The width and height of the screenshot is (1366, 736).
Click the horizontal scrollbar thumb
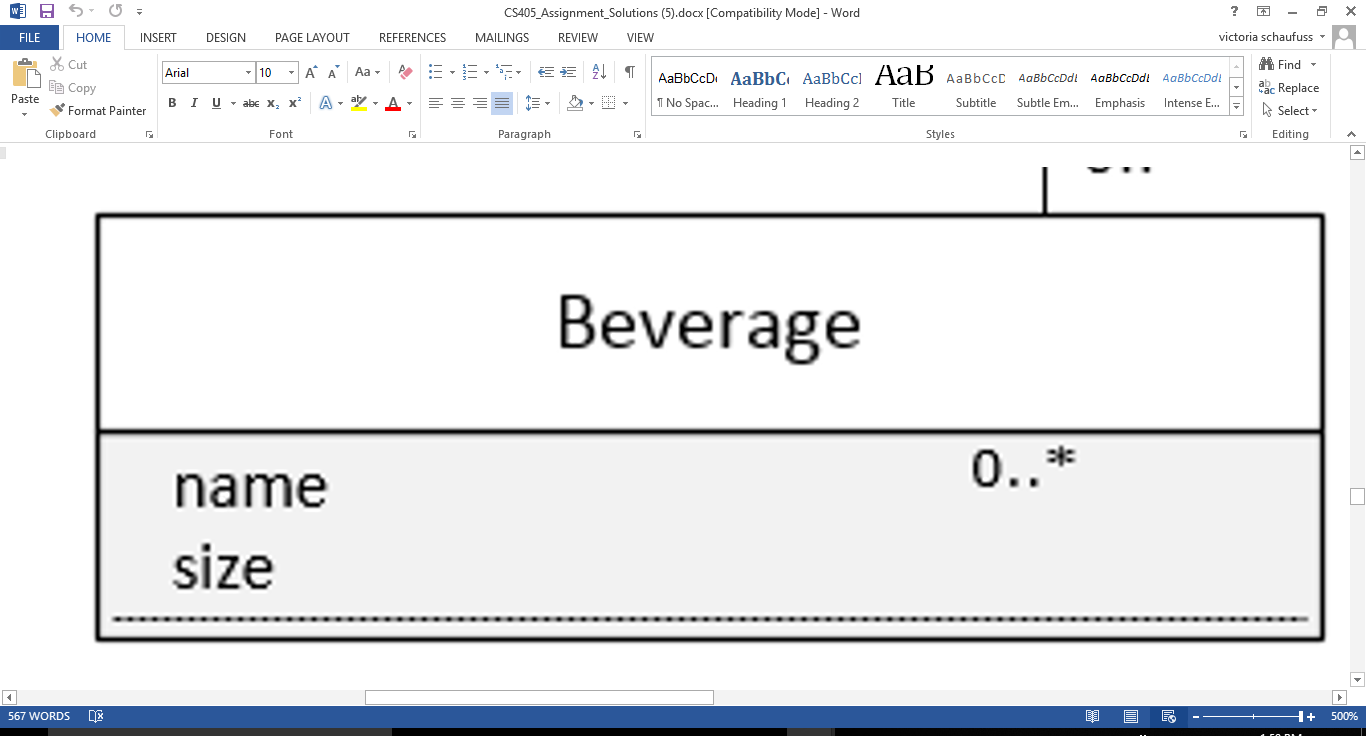click(539, 697)
